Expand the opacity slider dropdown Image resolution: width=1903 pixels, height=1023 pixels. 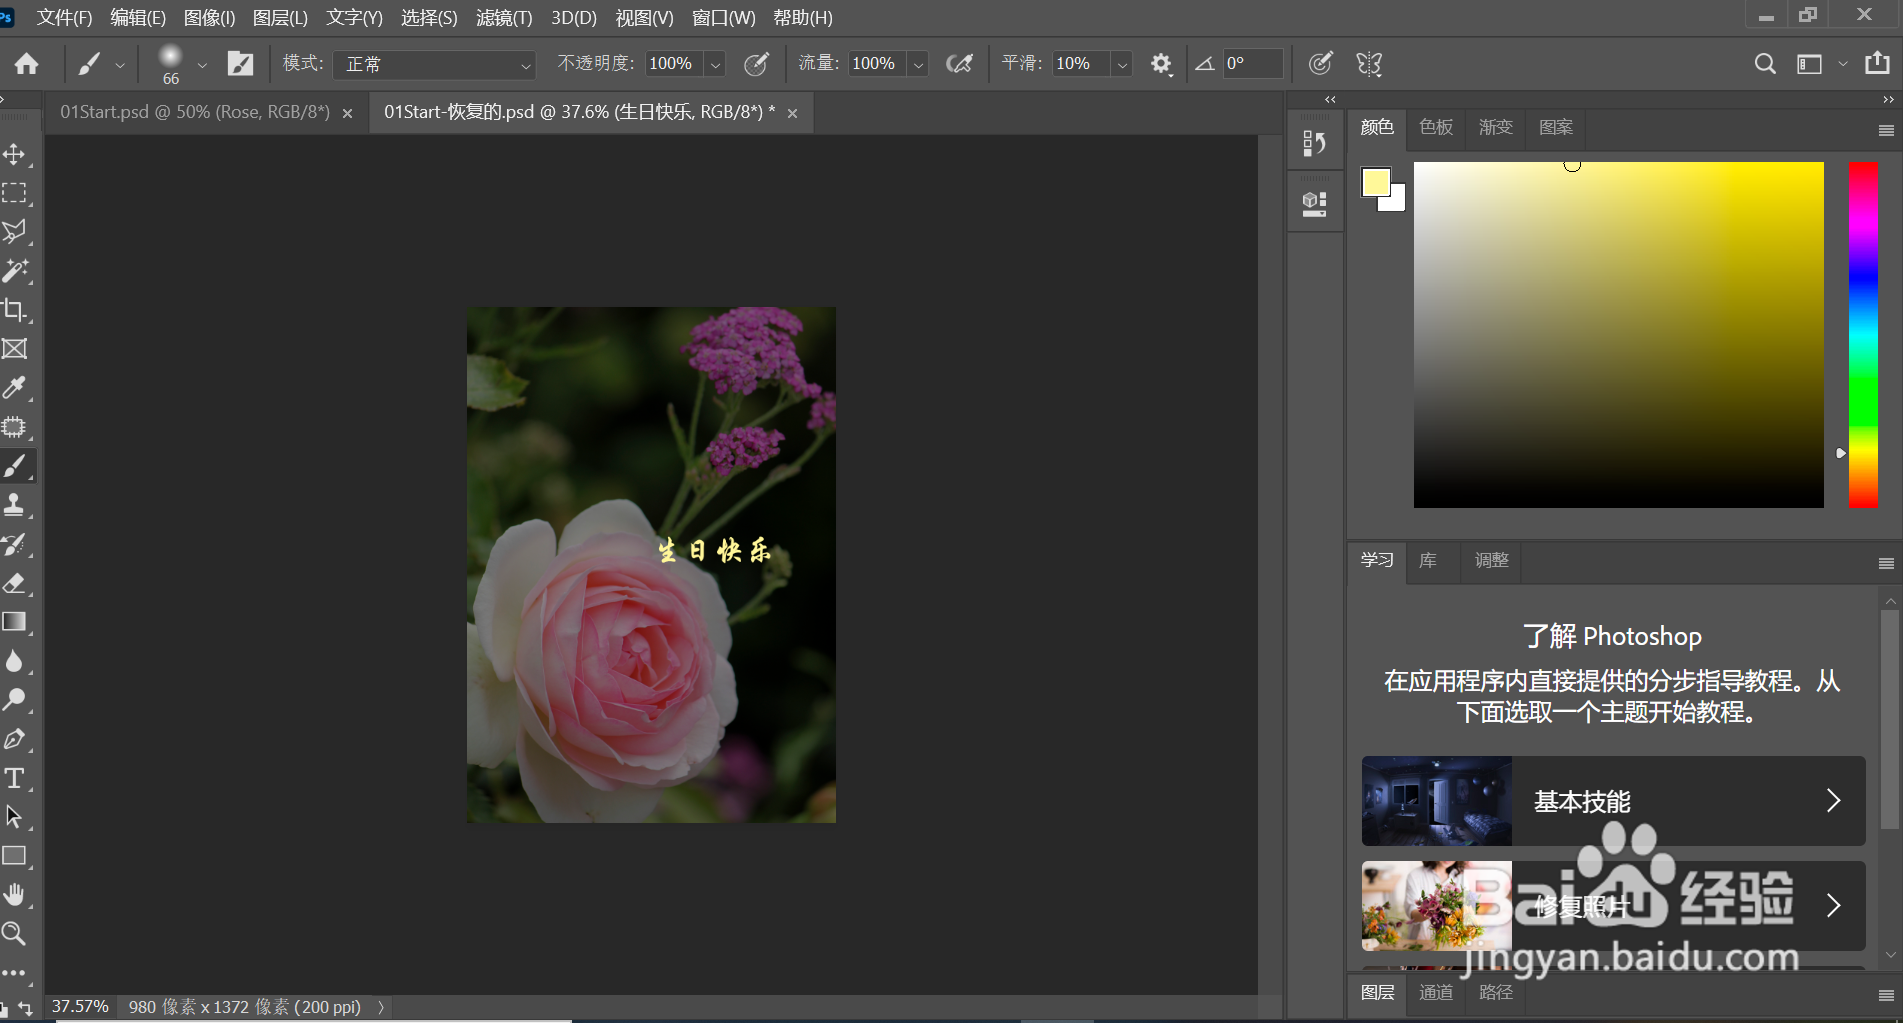[715, 64]
